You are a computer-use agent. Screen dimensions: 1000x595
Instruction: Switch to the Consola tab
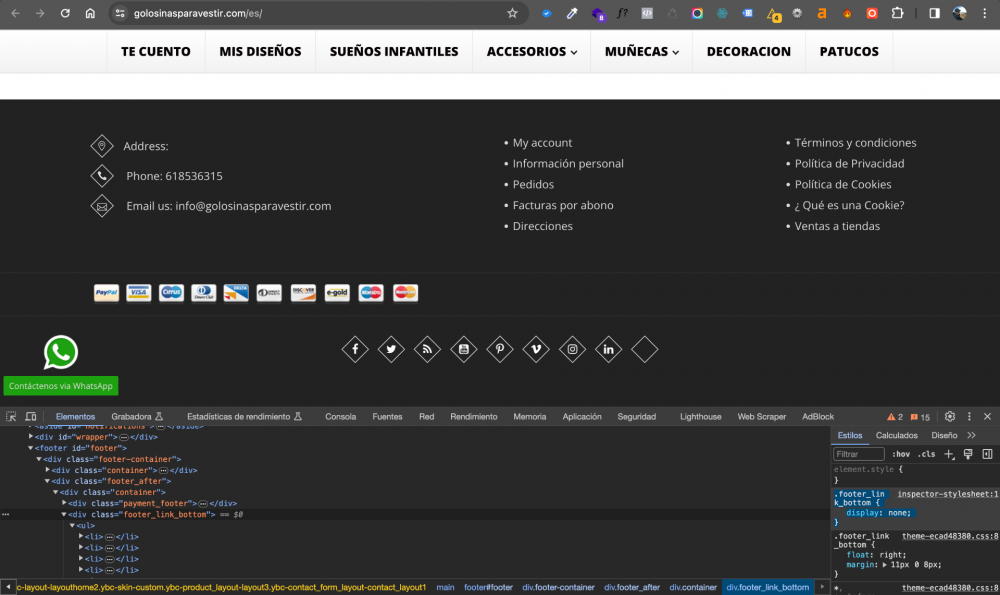coord(340,416)
